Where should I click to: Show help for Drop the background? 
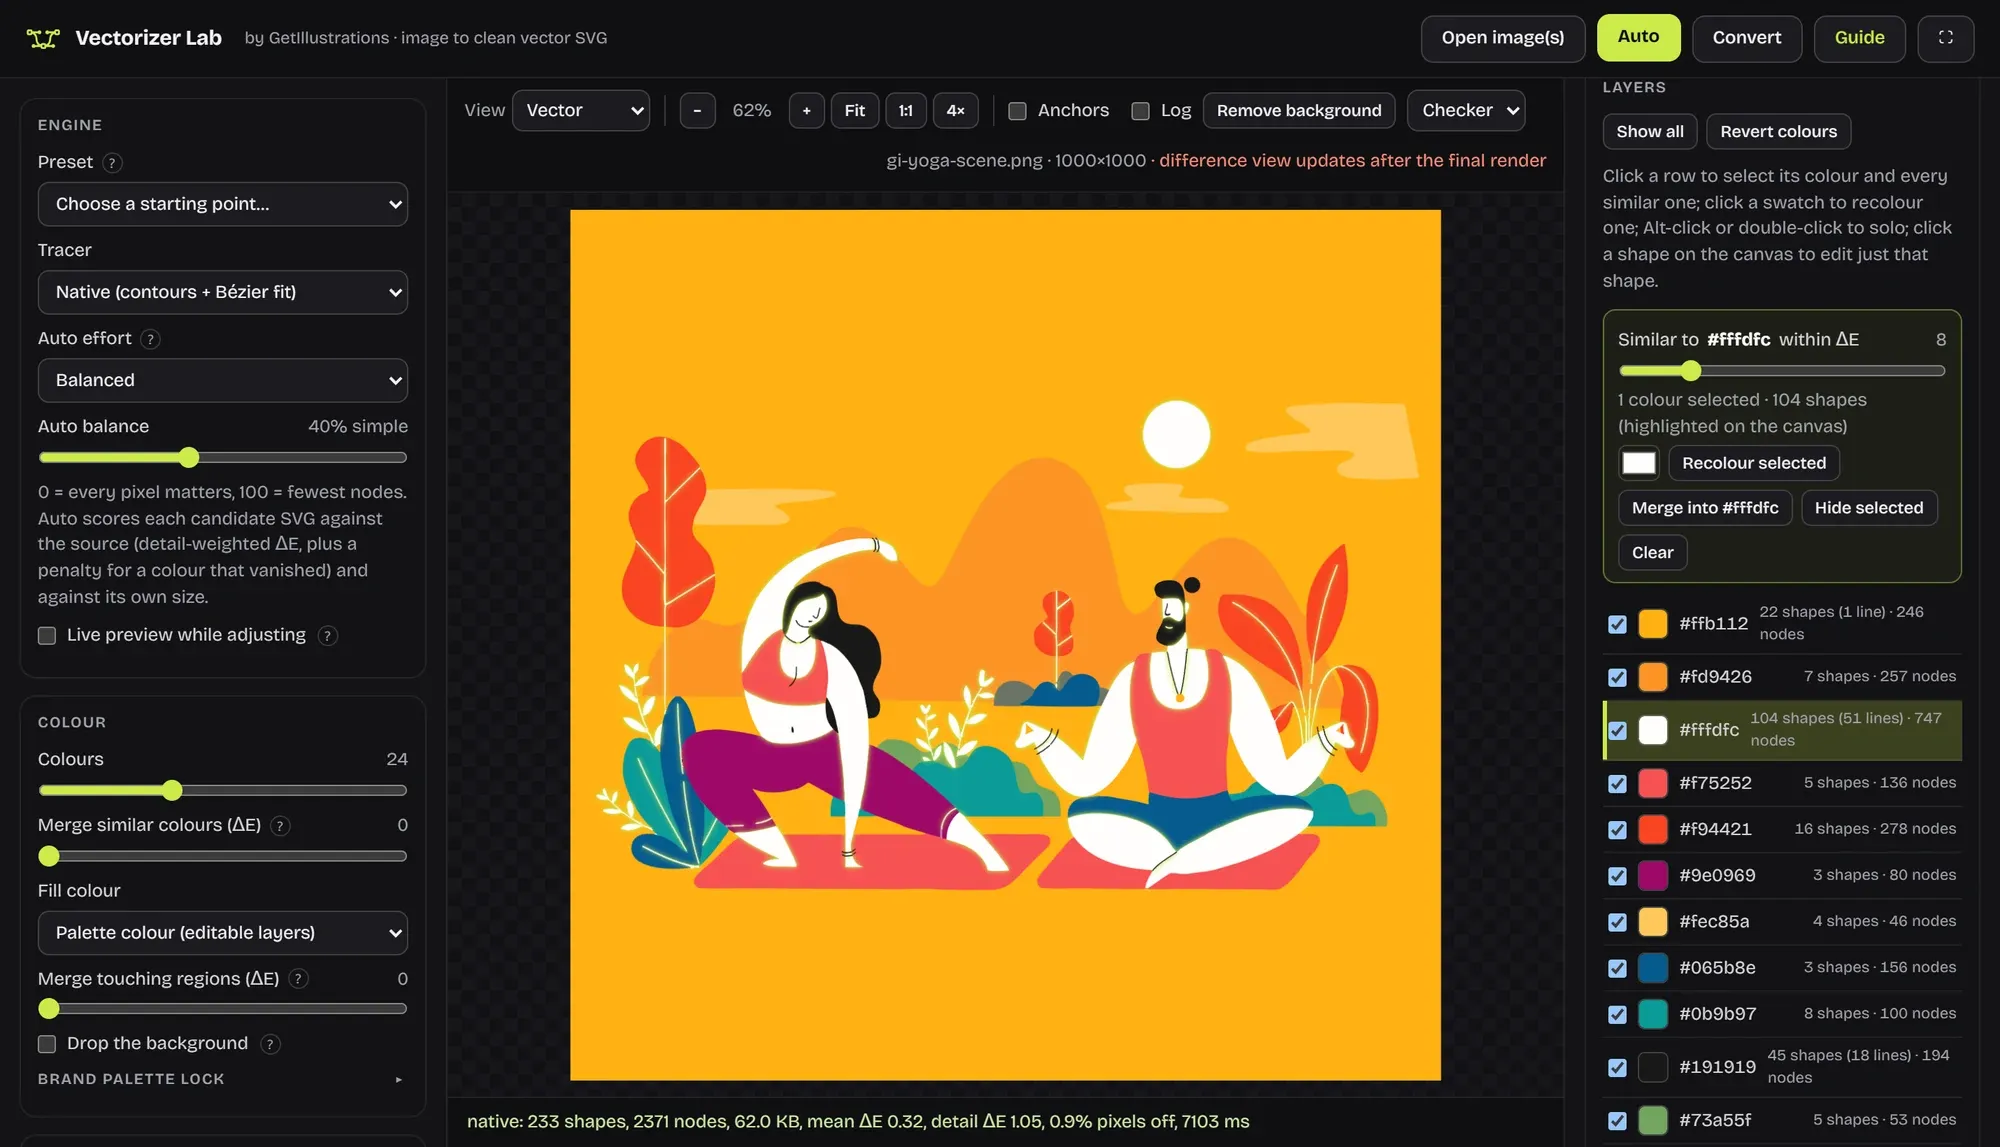click(270, 1044)
